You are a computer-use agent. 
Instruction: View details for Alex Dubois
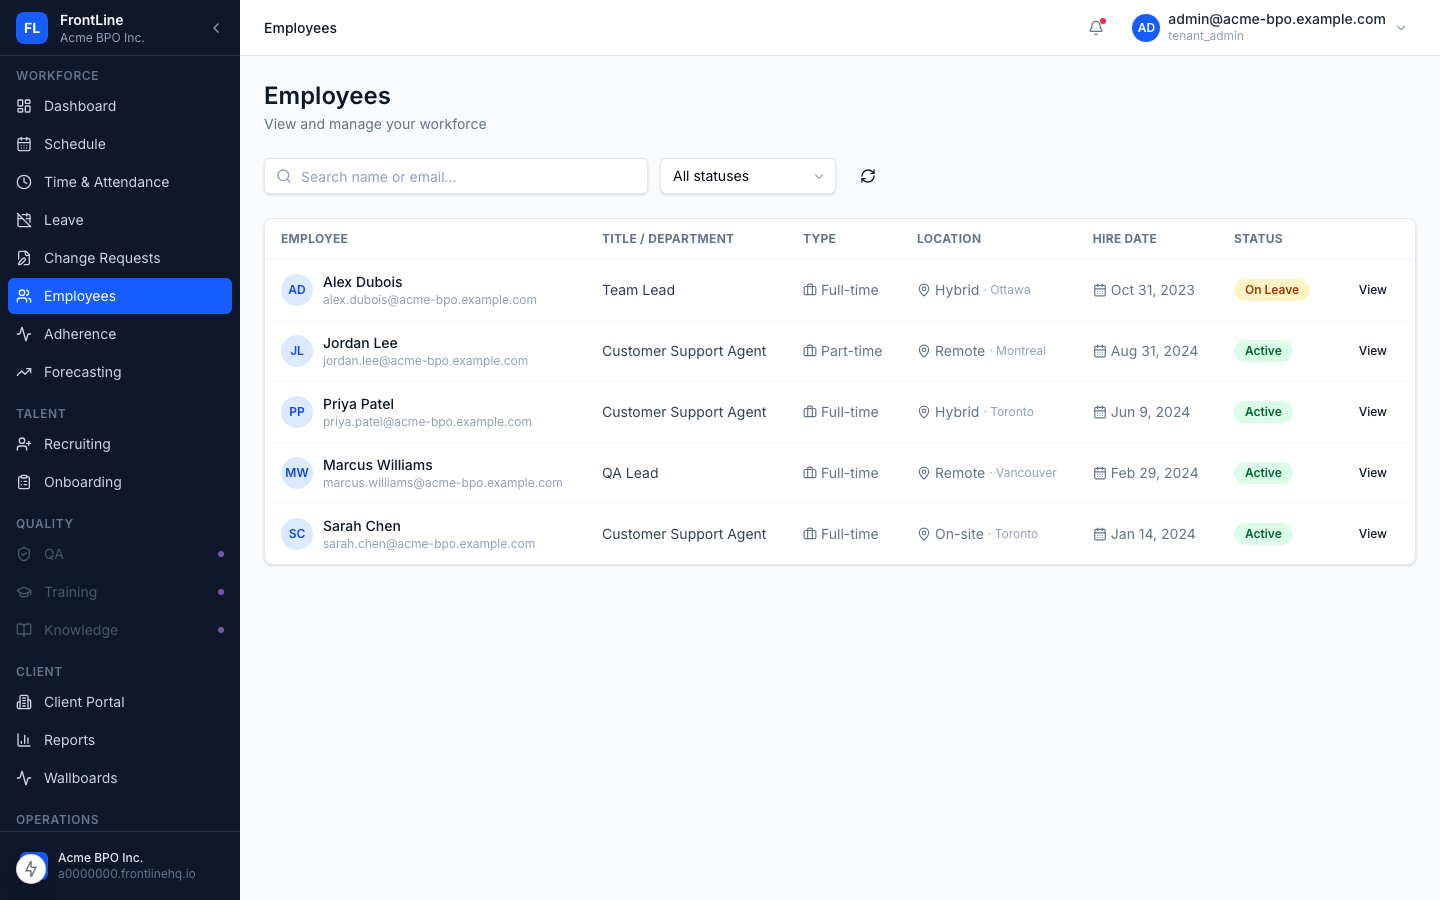click(1372, 290)
